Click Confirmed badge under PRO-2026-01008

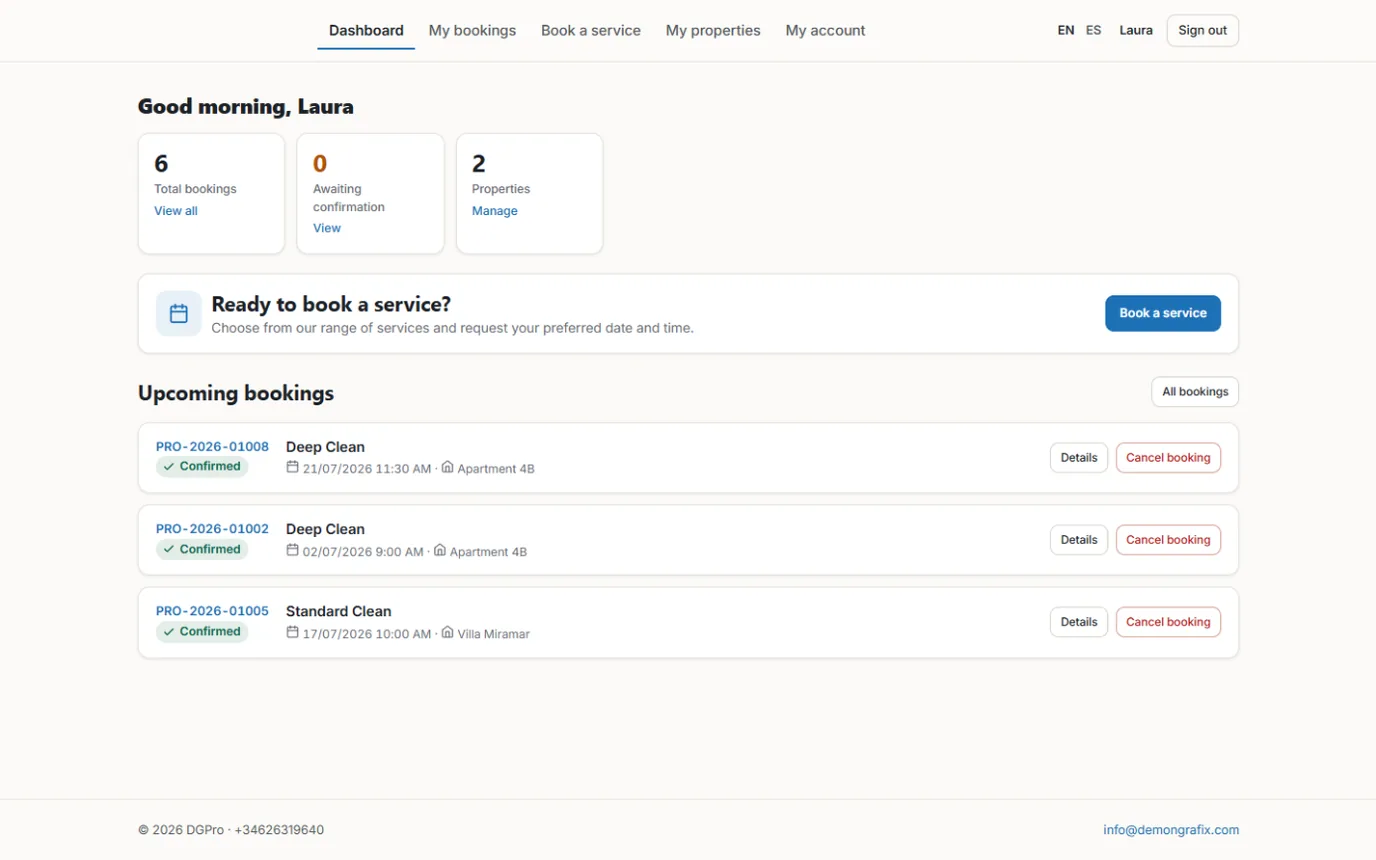[202, 467]
